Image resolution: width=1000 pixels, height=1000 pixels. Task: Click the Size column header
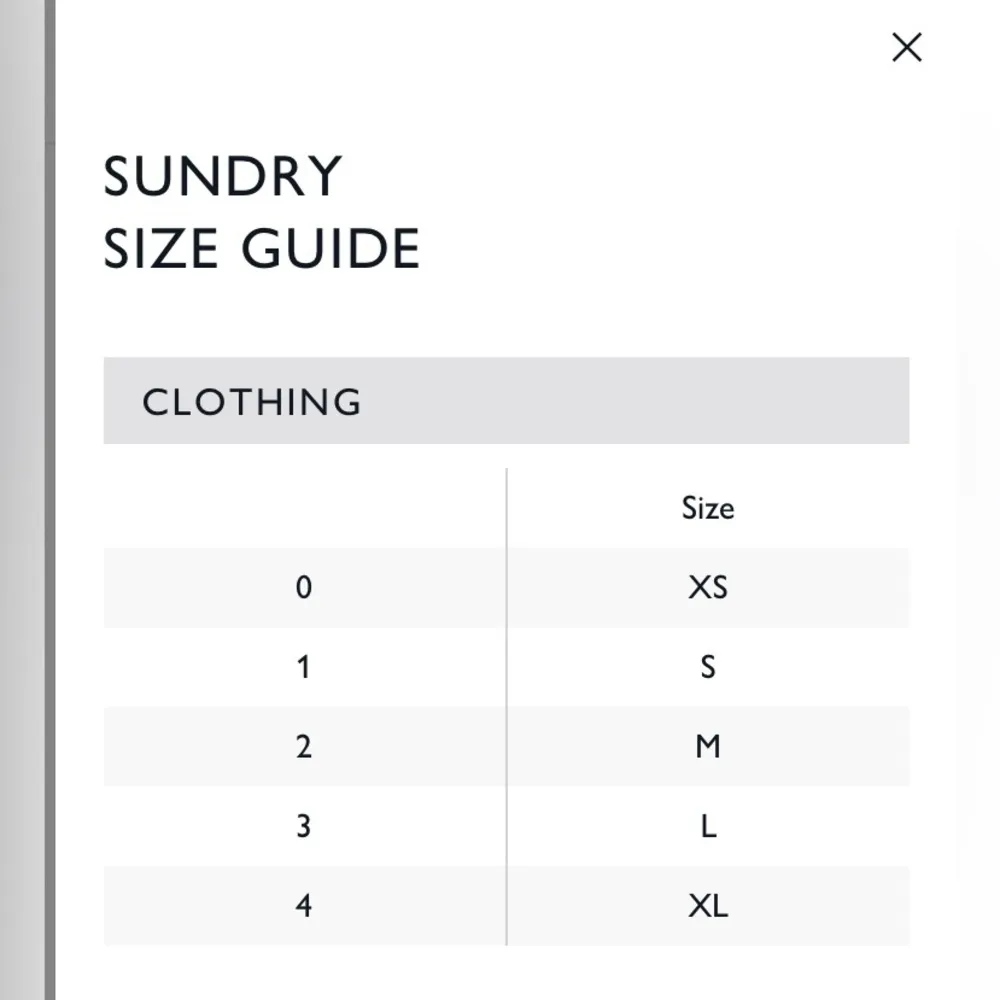708,508
